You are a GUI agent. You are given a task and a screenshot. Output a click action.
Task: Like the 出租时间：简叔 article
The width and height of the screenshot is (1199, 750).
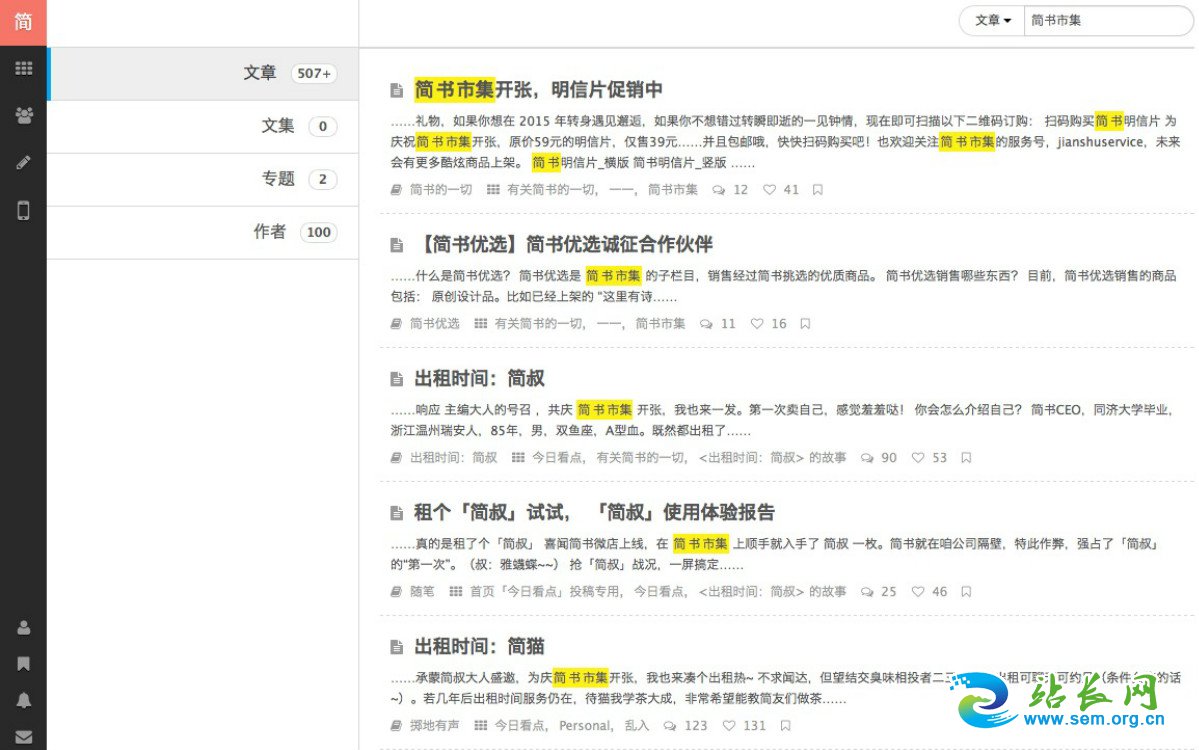(x=918, y=458)
